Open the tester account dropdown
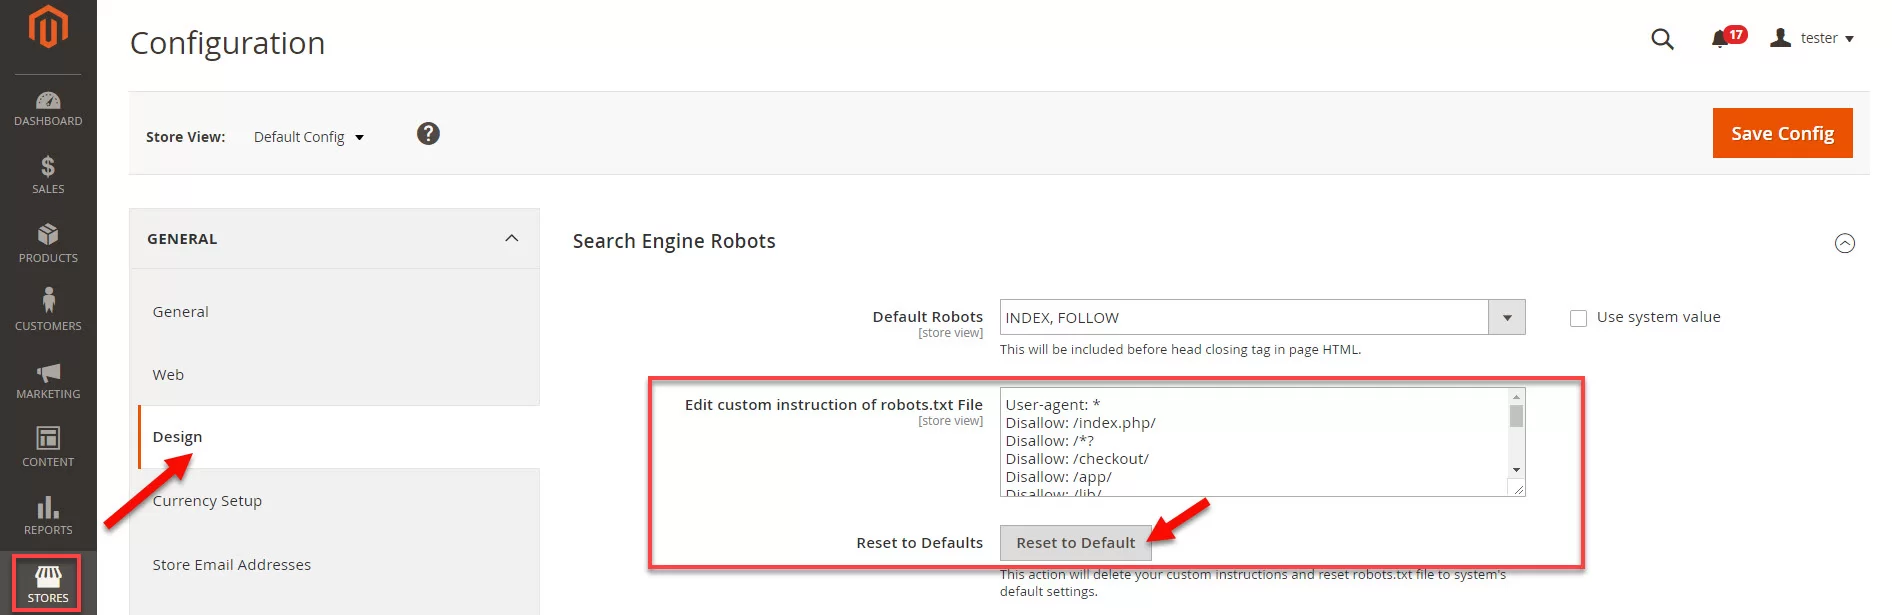 point(1812,38)
